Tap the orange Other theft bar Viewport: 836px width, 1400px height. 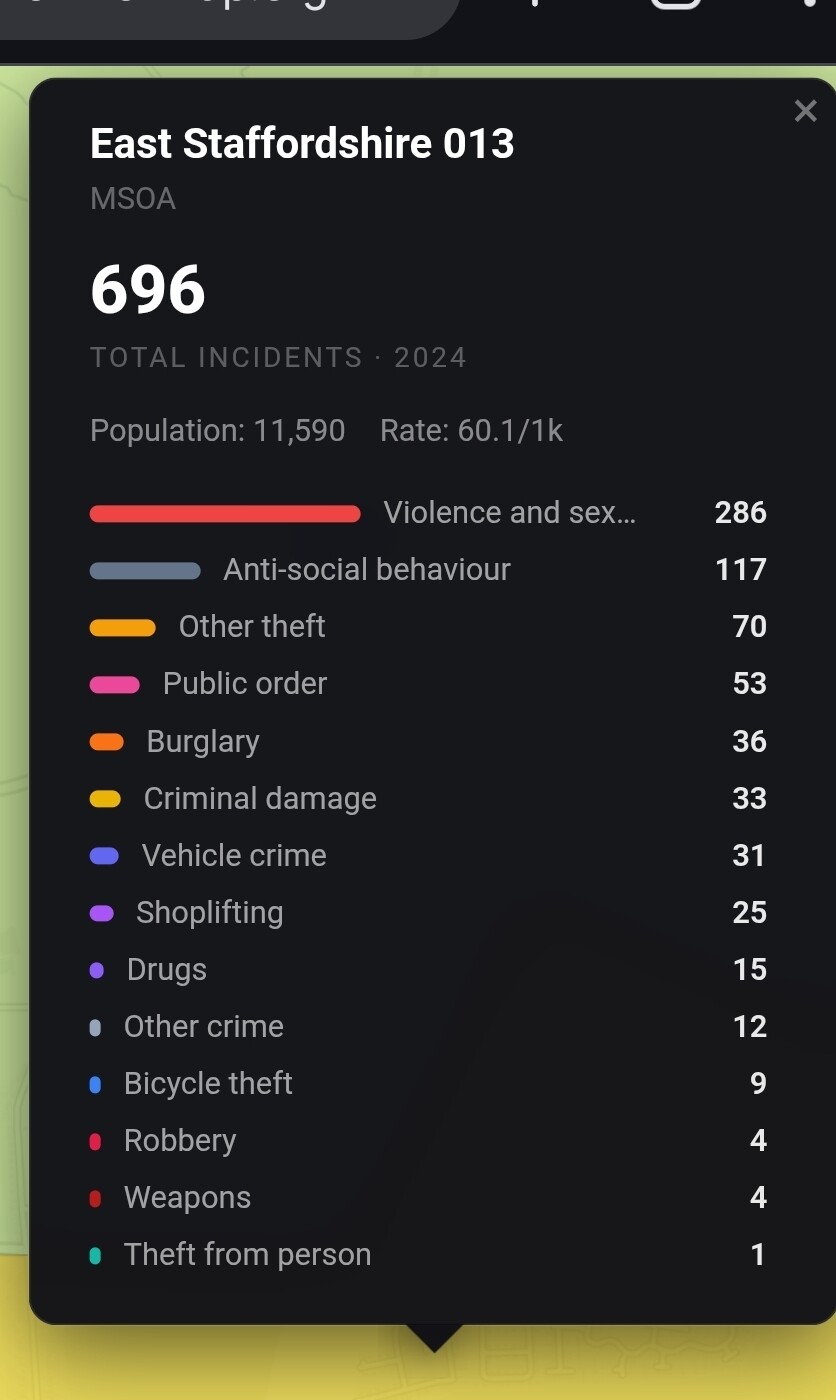point(123,628)
